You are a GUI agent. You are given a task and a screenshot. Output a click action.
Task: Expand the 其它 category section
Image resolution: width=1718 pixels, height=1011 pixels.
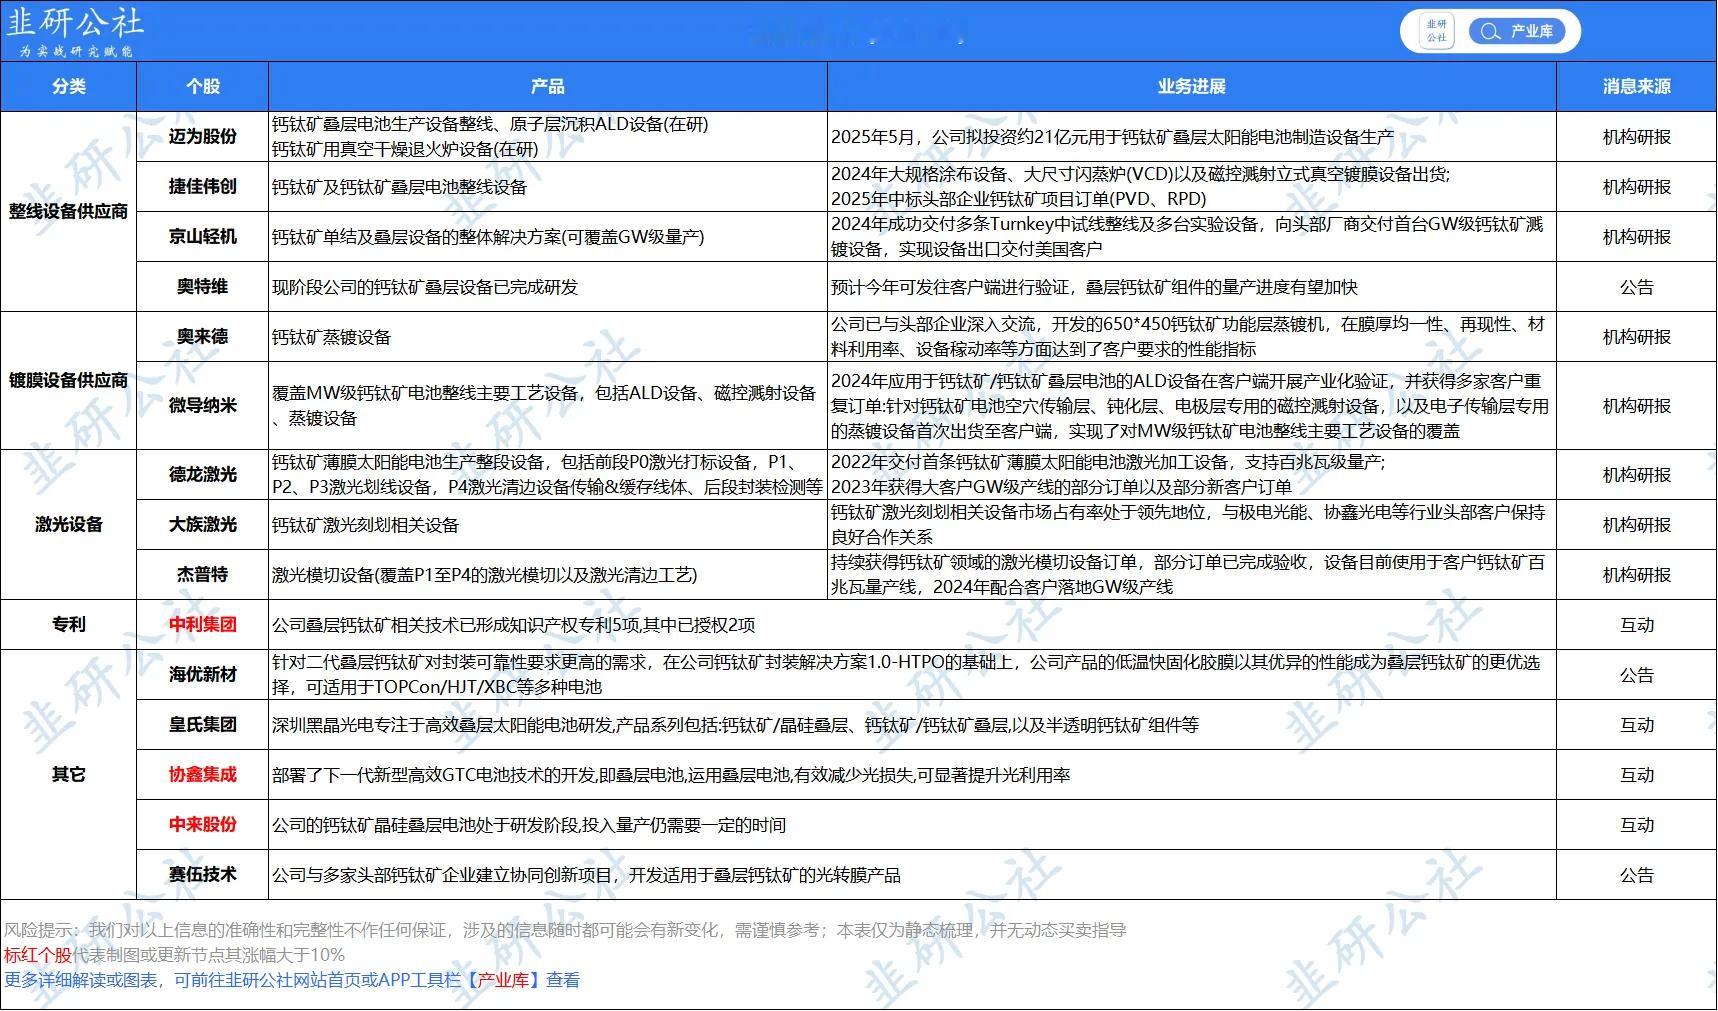coord(68,775)
